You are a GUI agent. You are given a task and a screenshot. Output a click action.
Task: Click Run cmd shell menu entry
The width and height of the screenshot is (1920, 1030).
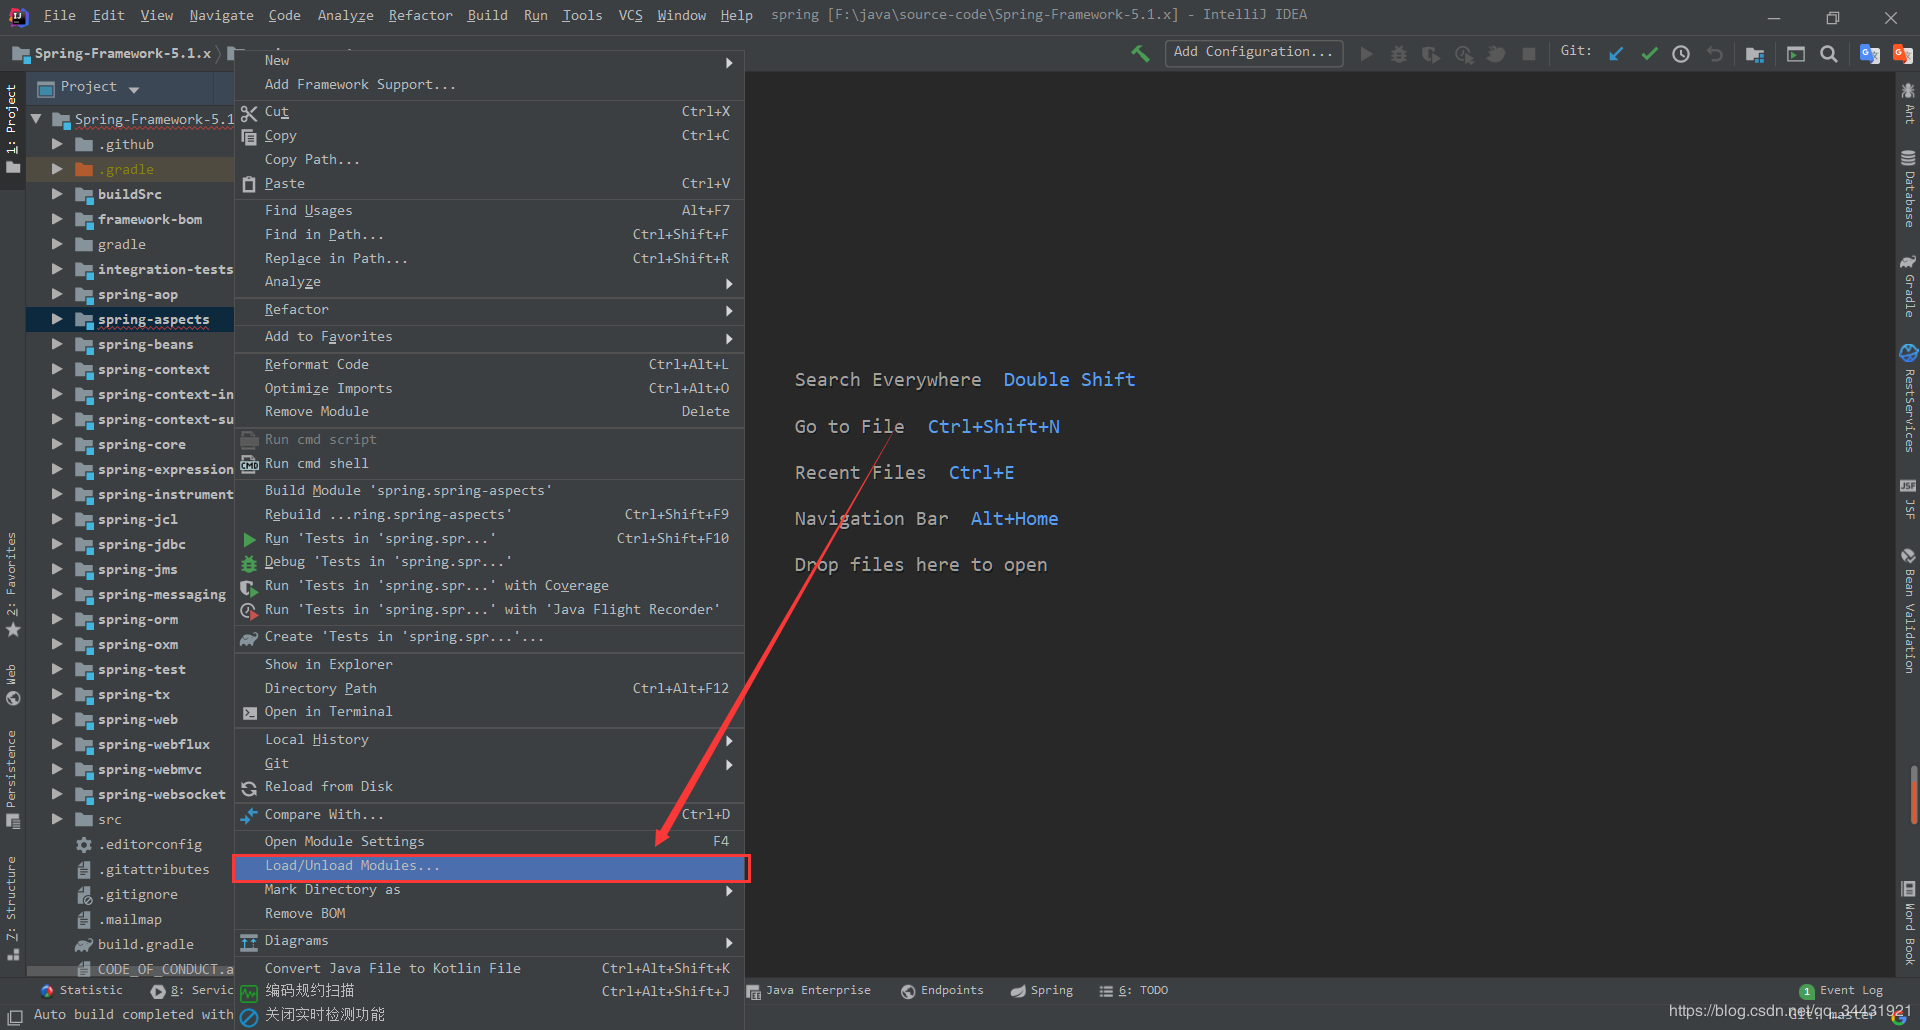[490, 464]
